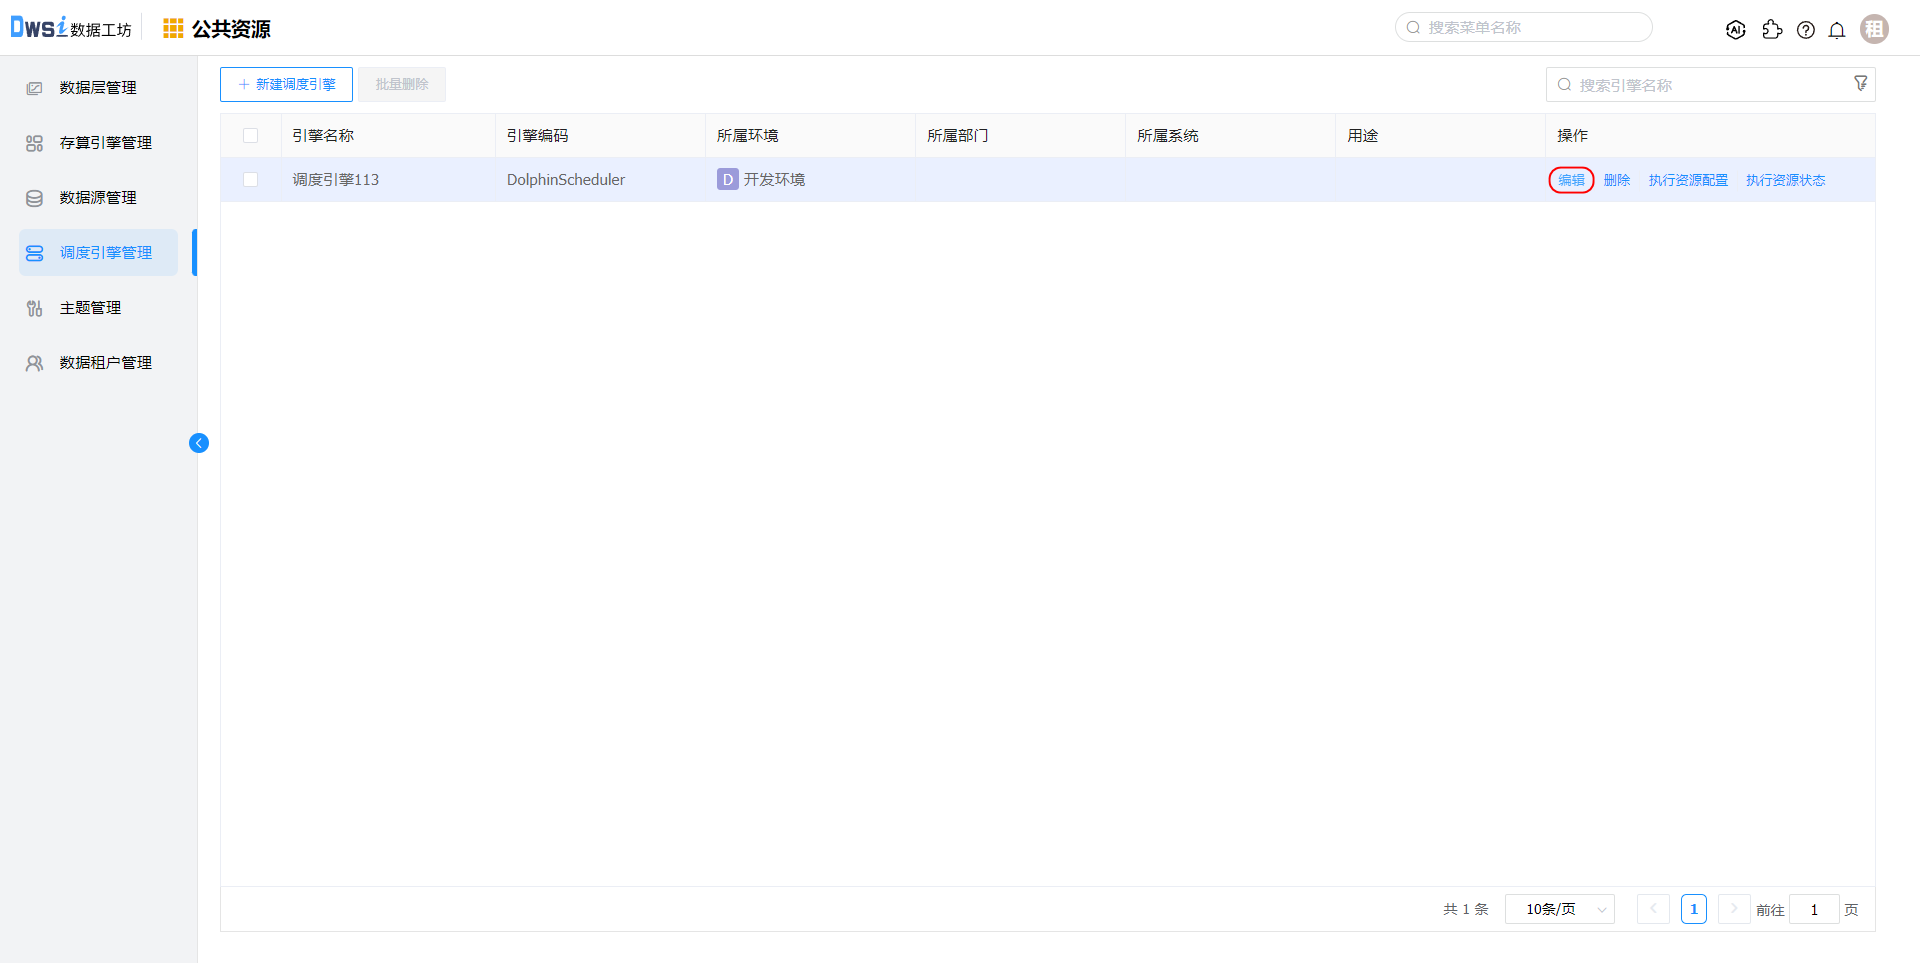Focus the 搜索引擎名称 search field
The width and height of the screenshot is (1920, 963).
point(1700,85)
